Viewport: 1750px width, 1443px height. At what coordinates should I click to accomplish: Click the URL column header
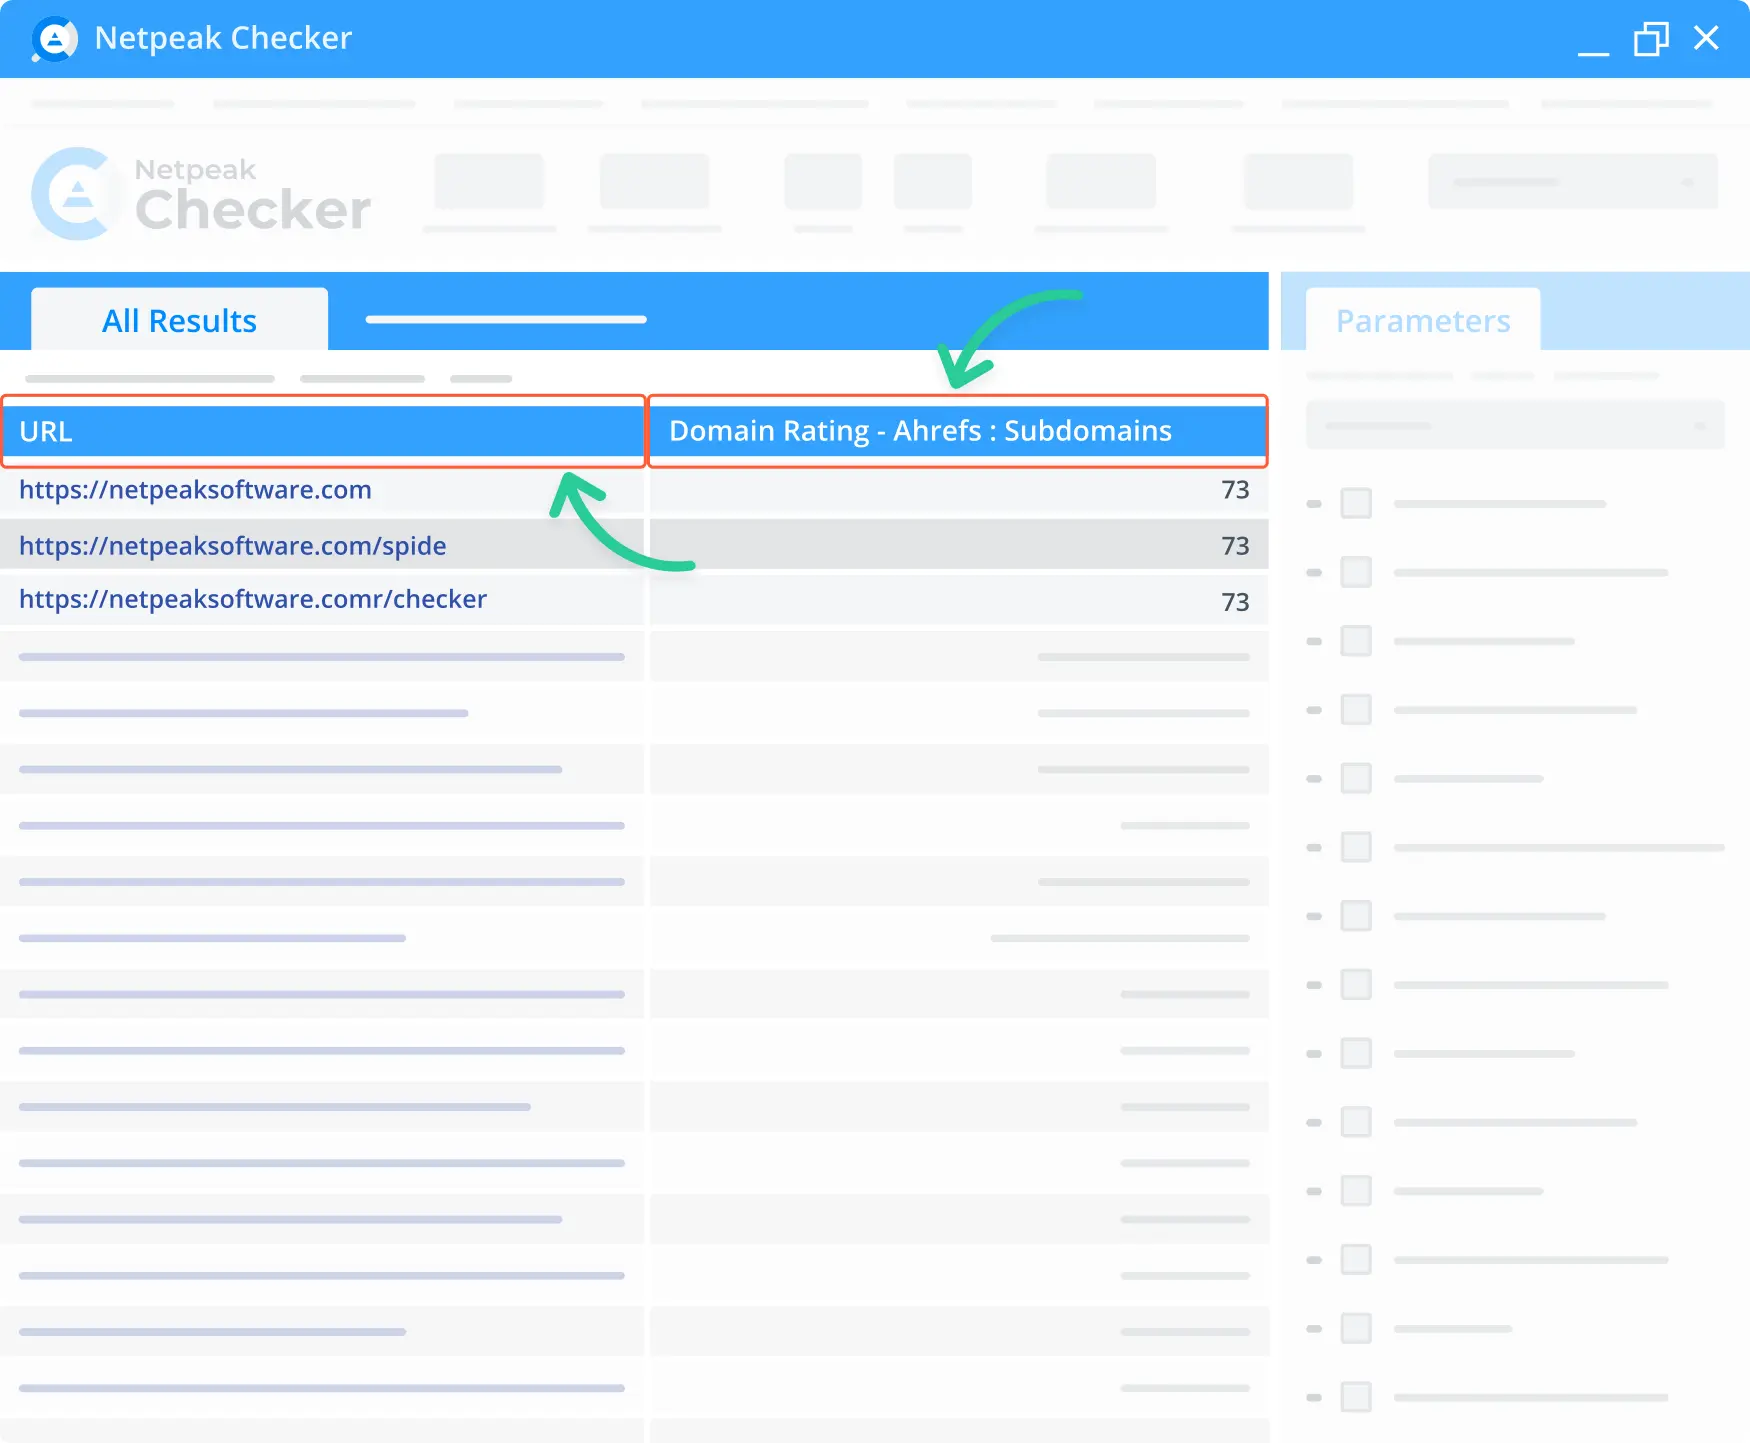[x=322, y=430]
